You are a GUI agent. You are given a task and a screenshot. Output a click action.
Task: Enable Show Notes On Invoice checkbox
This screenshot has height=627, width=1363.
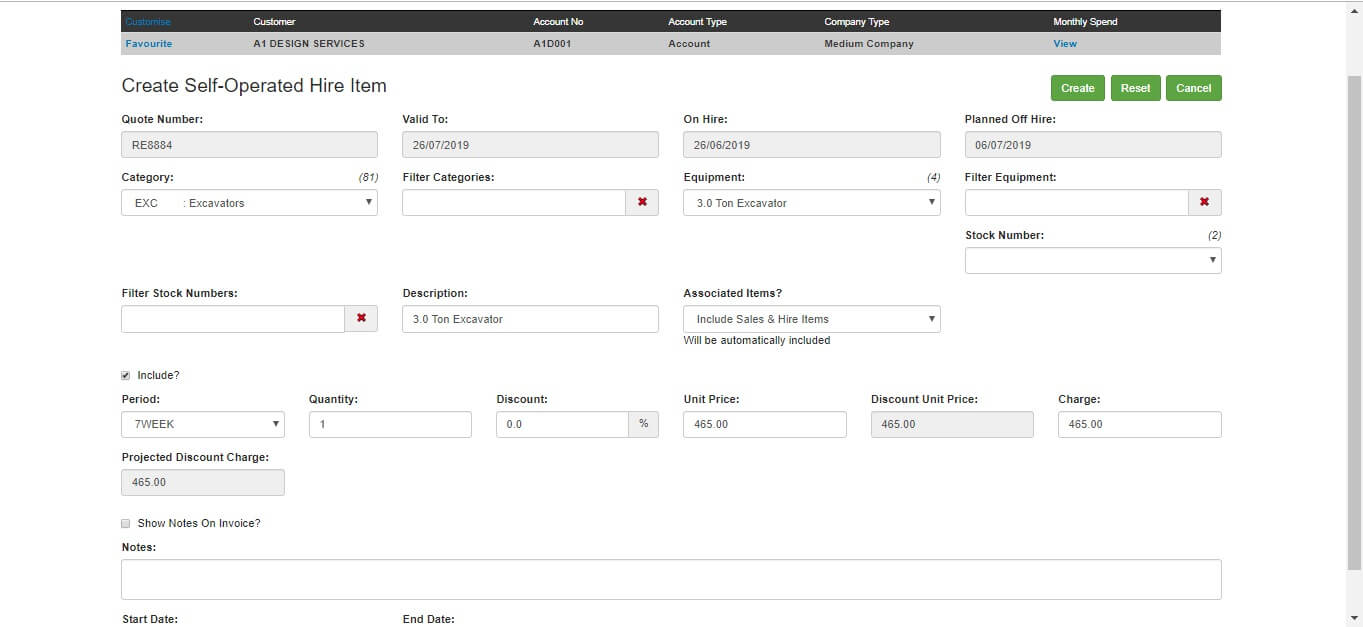coord(126,524)
